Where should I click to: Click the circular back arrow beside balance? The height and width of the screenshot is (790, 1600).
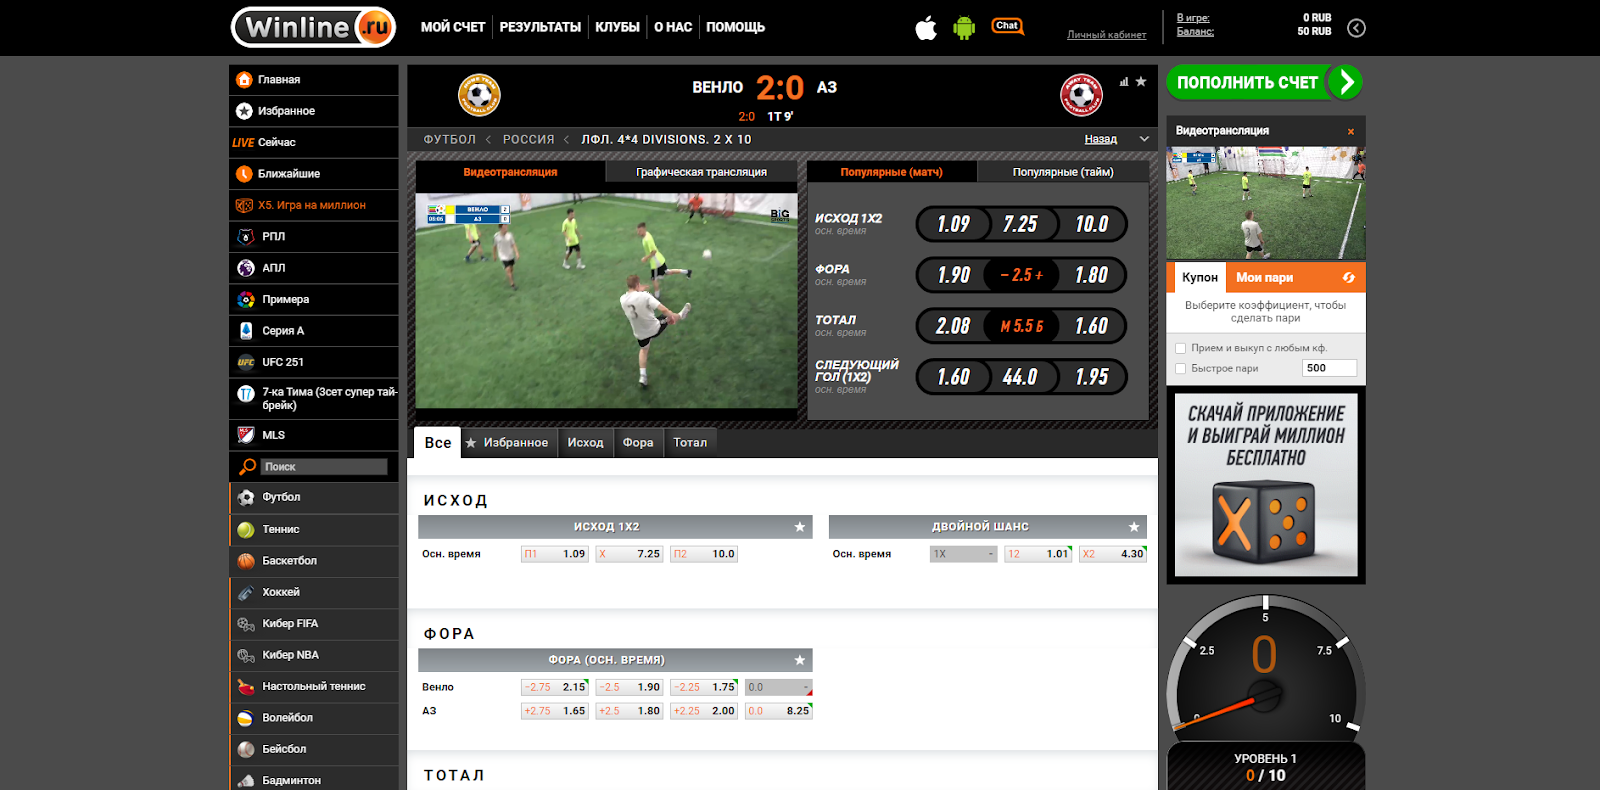click(x=1356, y=28)
